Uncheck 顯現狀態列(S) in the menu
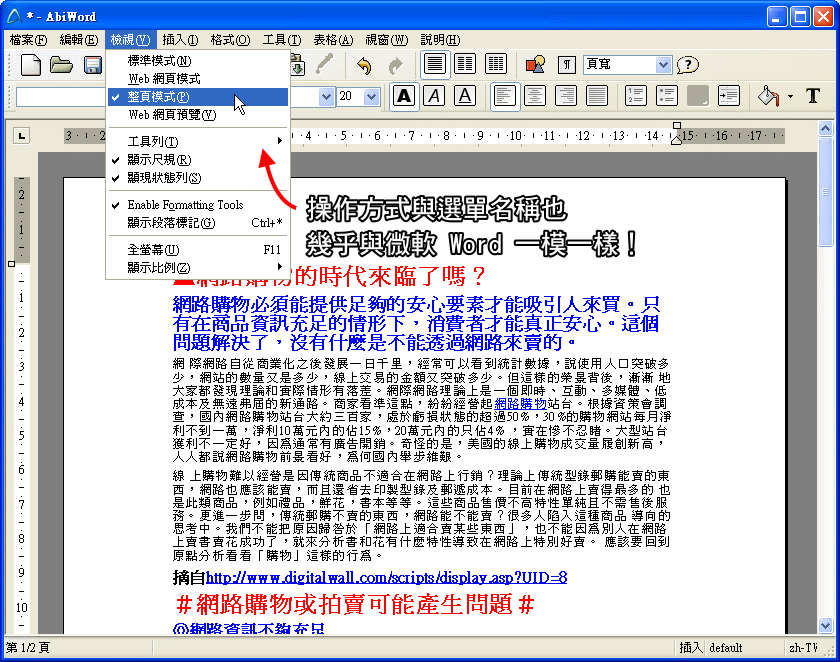 click(198, 178)
